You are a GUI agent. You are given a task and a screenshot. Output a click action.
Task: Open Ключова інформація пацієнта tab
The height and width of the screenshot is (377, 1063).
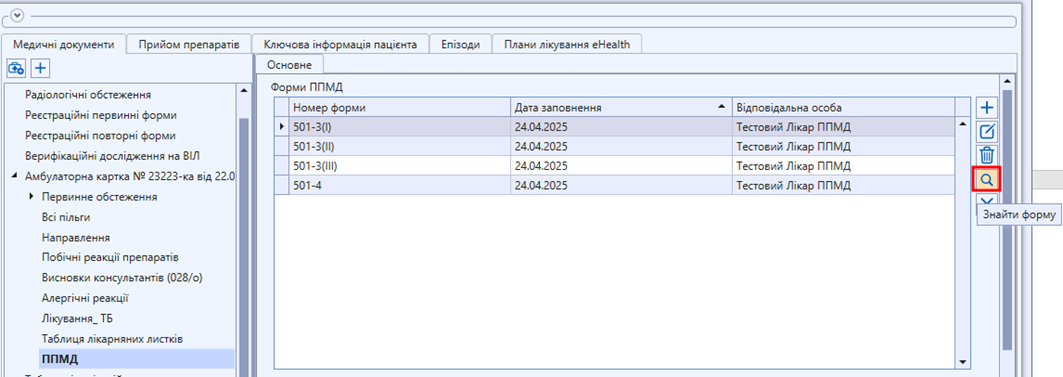tap(341, 45)
